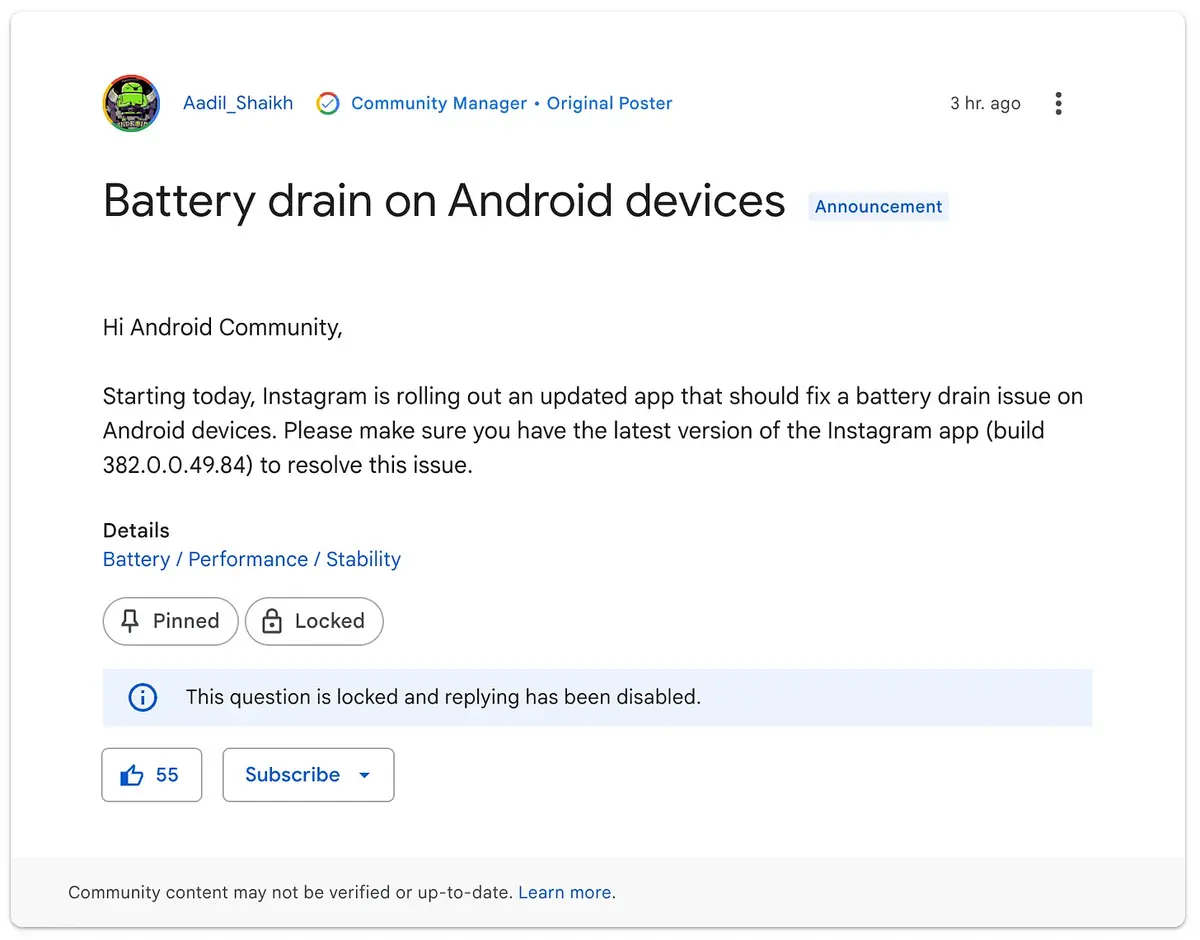
Task: Toggle the Locked status chip
Action: (314, 621)
